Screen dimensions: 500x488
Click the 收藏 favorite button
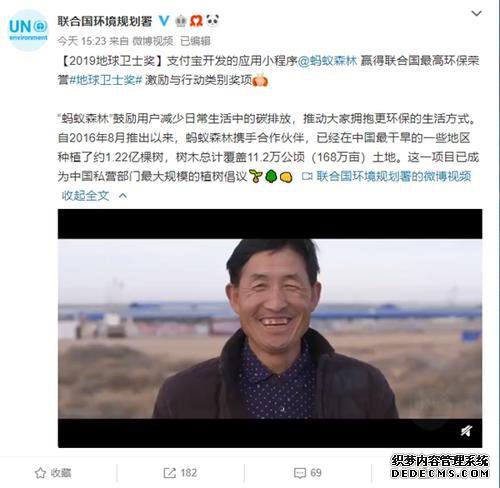(x=53, y=473)
